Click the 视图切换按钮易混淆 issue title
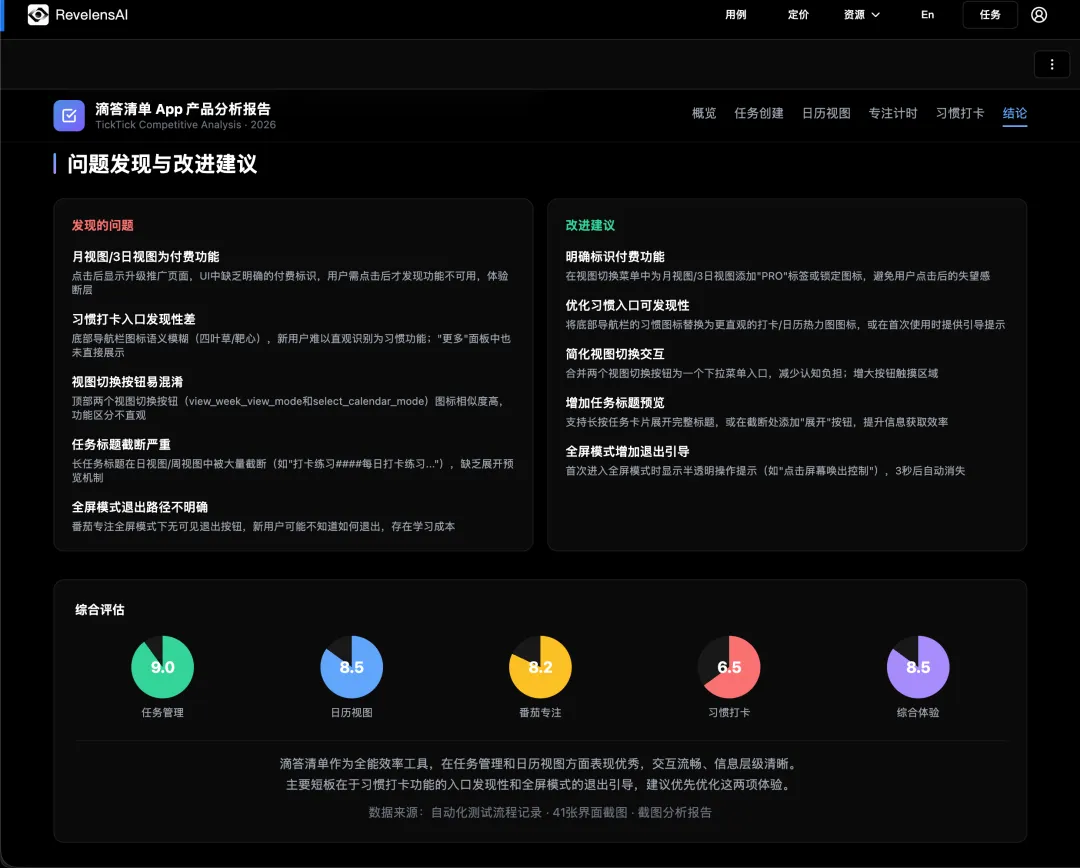This screenshot has width=1080, height=868. coord(127,382)
